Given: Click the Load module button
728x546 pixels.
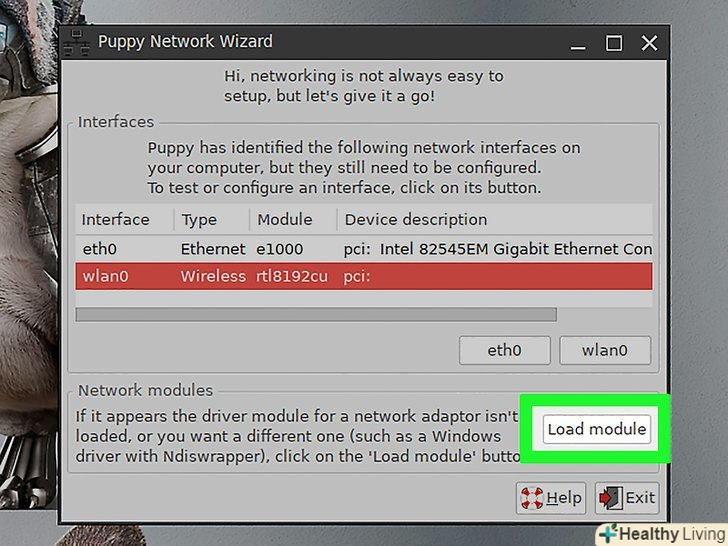Looking at the screenshot, I should (x=597, y=429).
